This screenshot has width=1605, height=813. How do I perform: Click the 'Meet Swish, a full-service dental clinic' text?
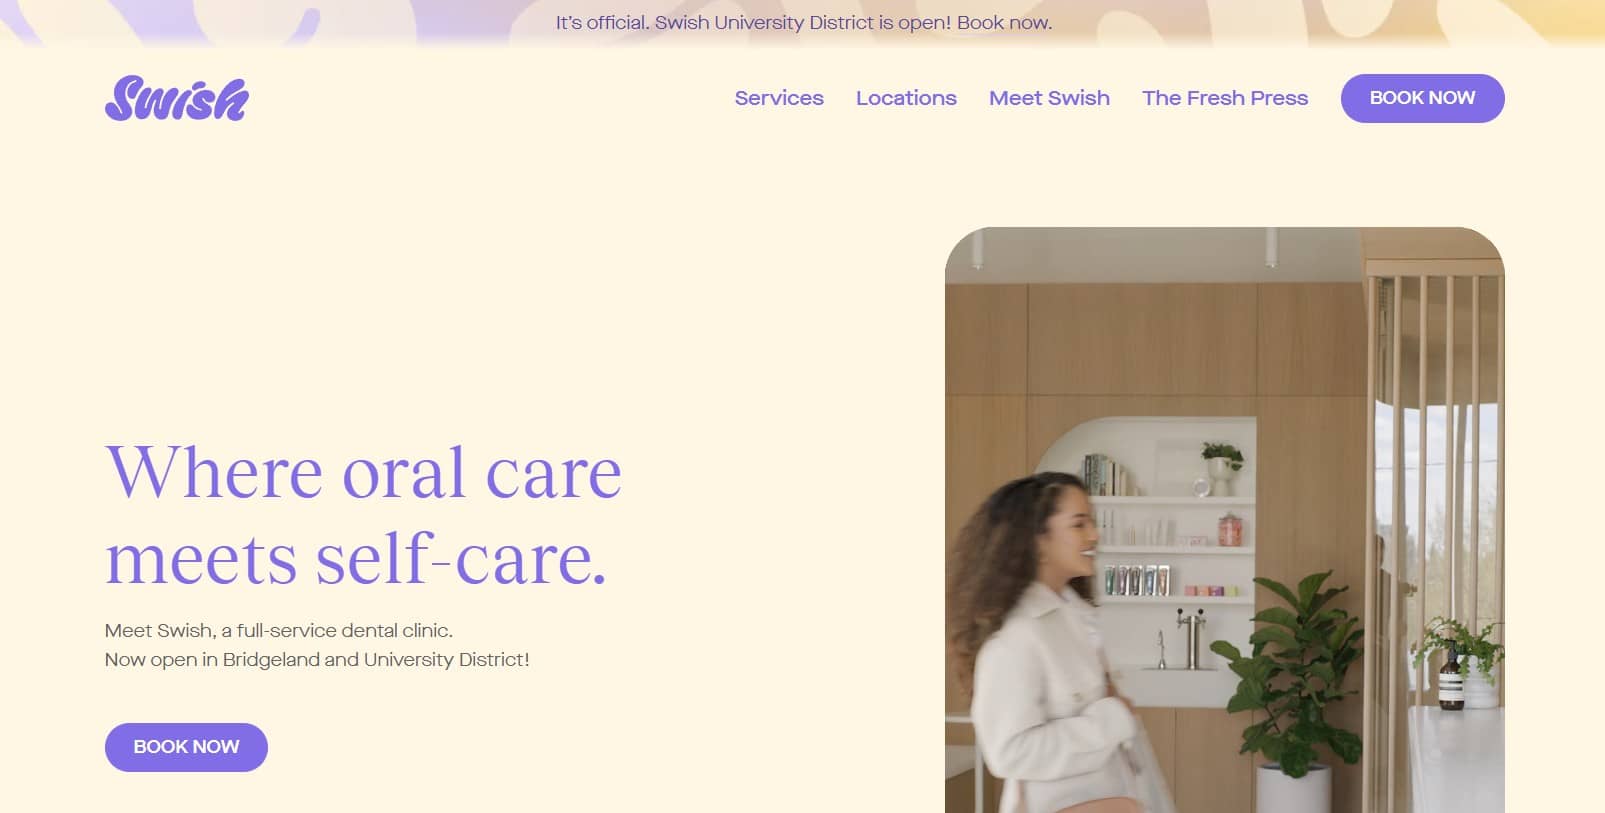coord(279,631)
